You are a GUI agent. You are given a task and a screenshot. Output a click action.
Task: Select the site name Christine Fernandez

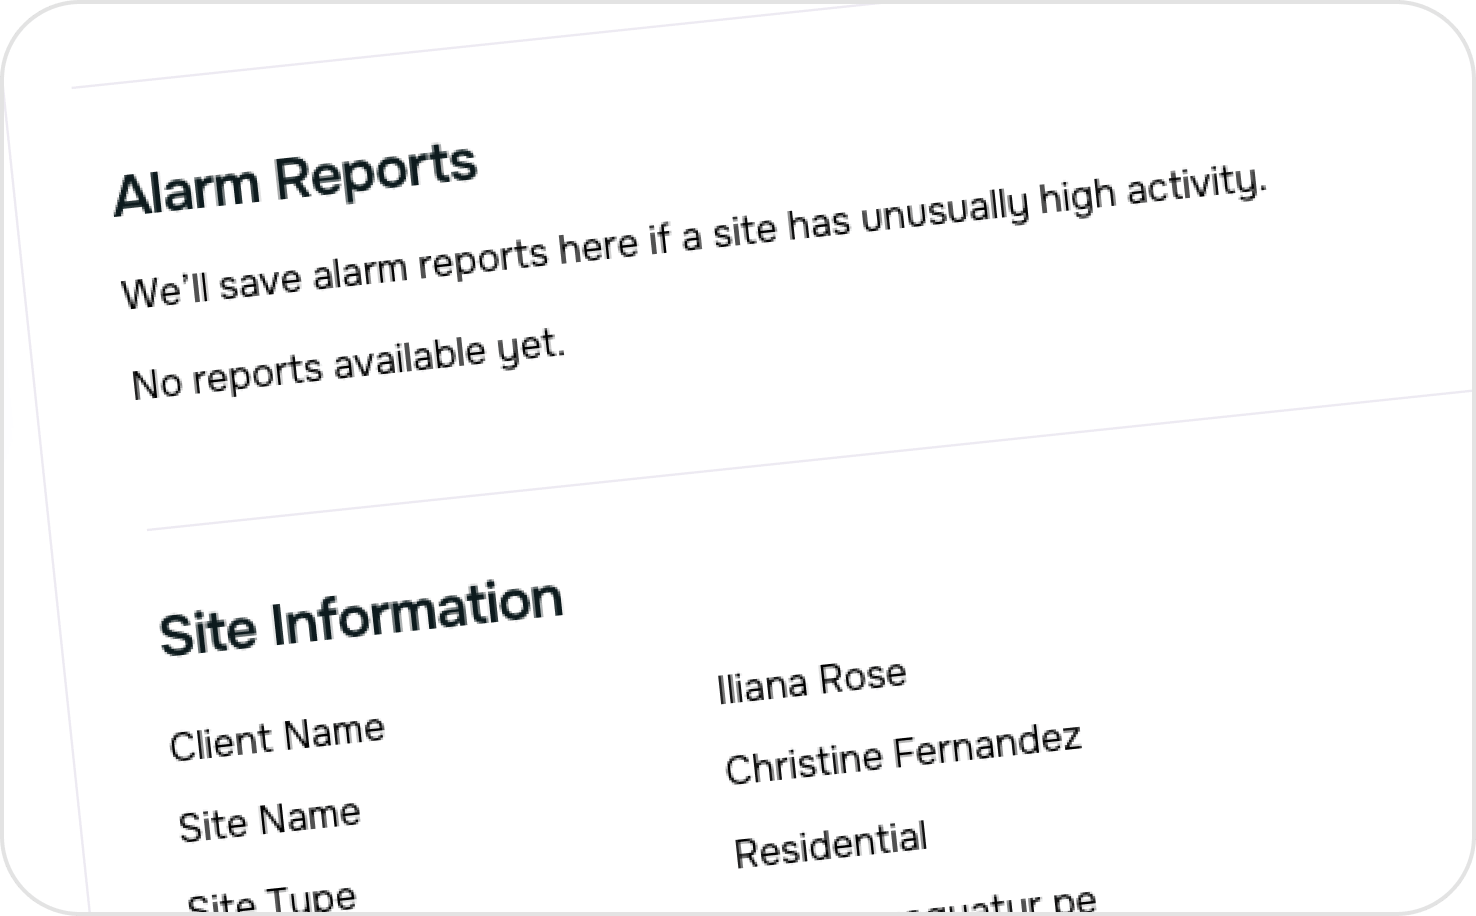903,754
